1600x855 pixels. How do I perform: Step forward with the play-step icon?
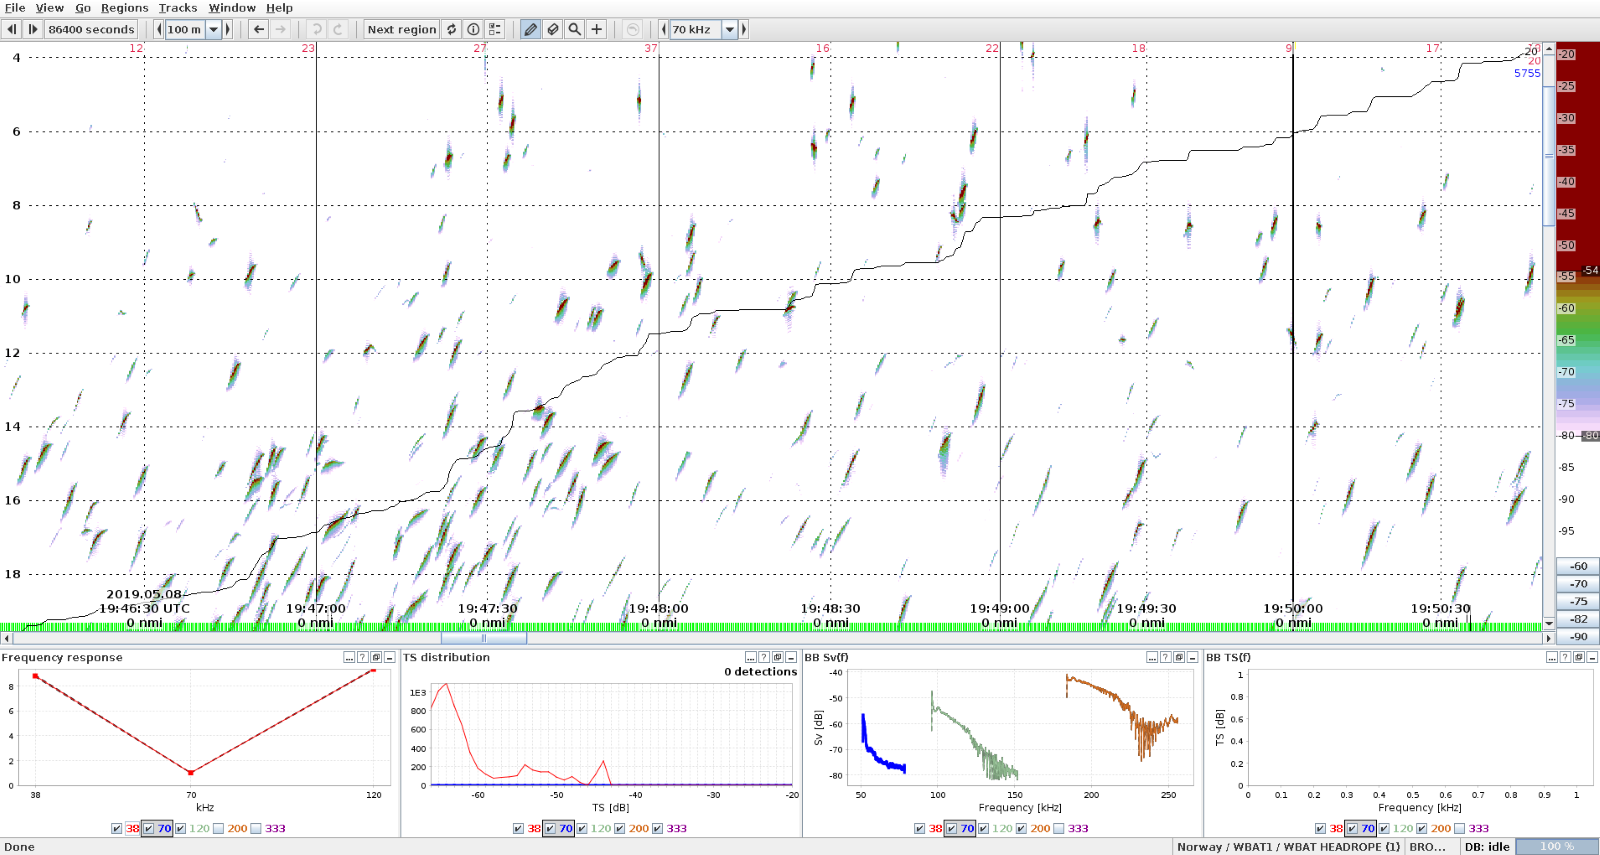coord(33,29)
